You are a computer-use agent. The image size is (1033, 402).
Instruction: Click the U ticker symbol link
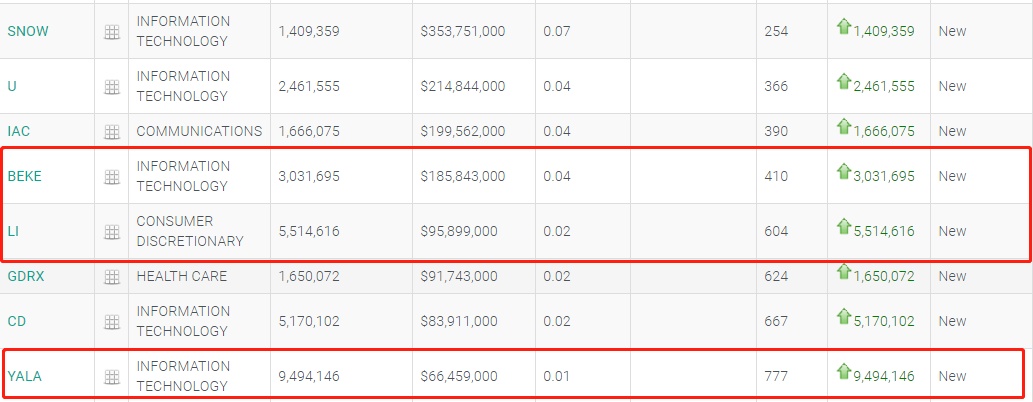coord(12,86)
